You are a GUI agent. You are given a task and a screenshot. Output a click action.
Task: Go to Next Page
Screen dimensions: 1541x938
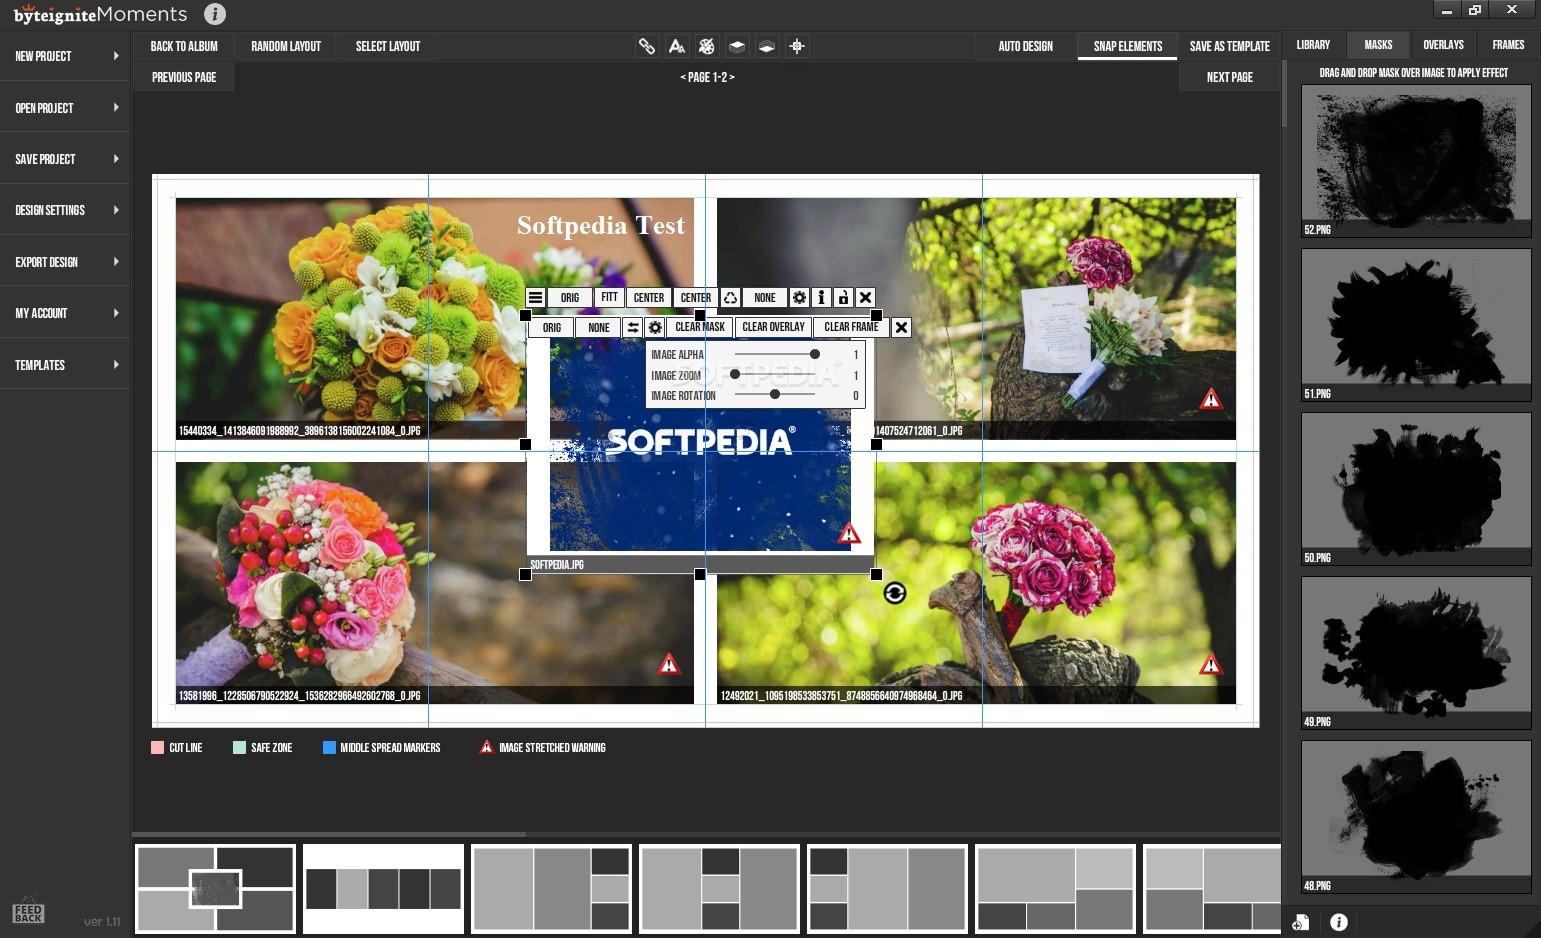pyautogui.click(x=1229, y=77)
